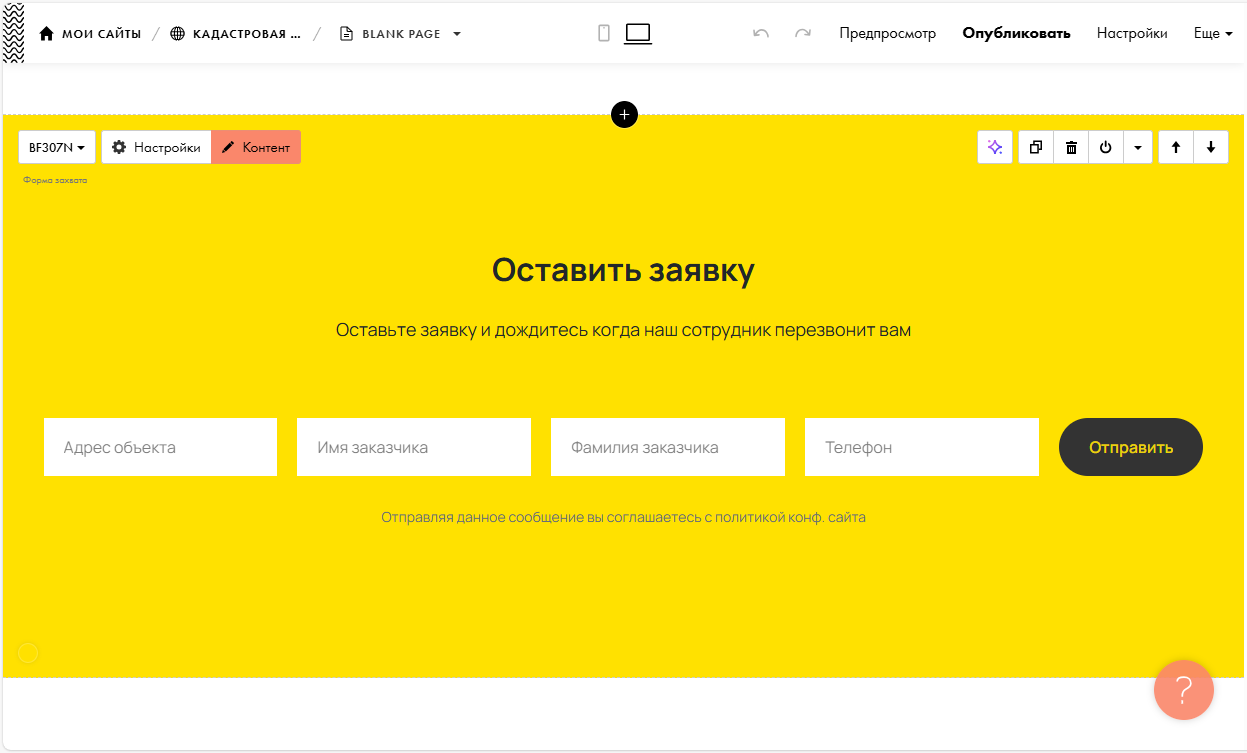Image resolution: width=1247 pixels, height=753 pixels.
Task: Toggle block visibility with power icon
Action: click(1106, 147)
